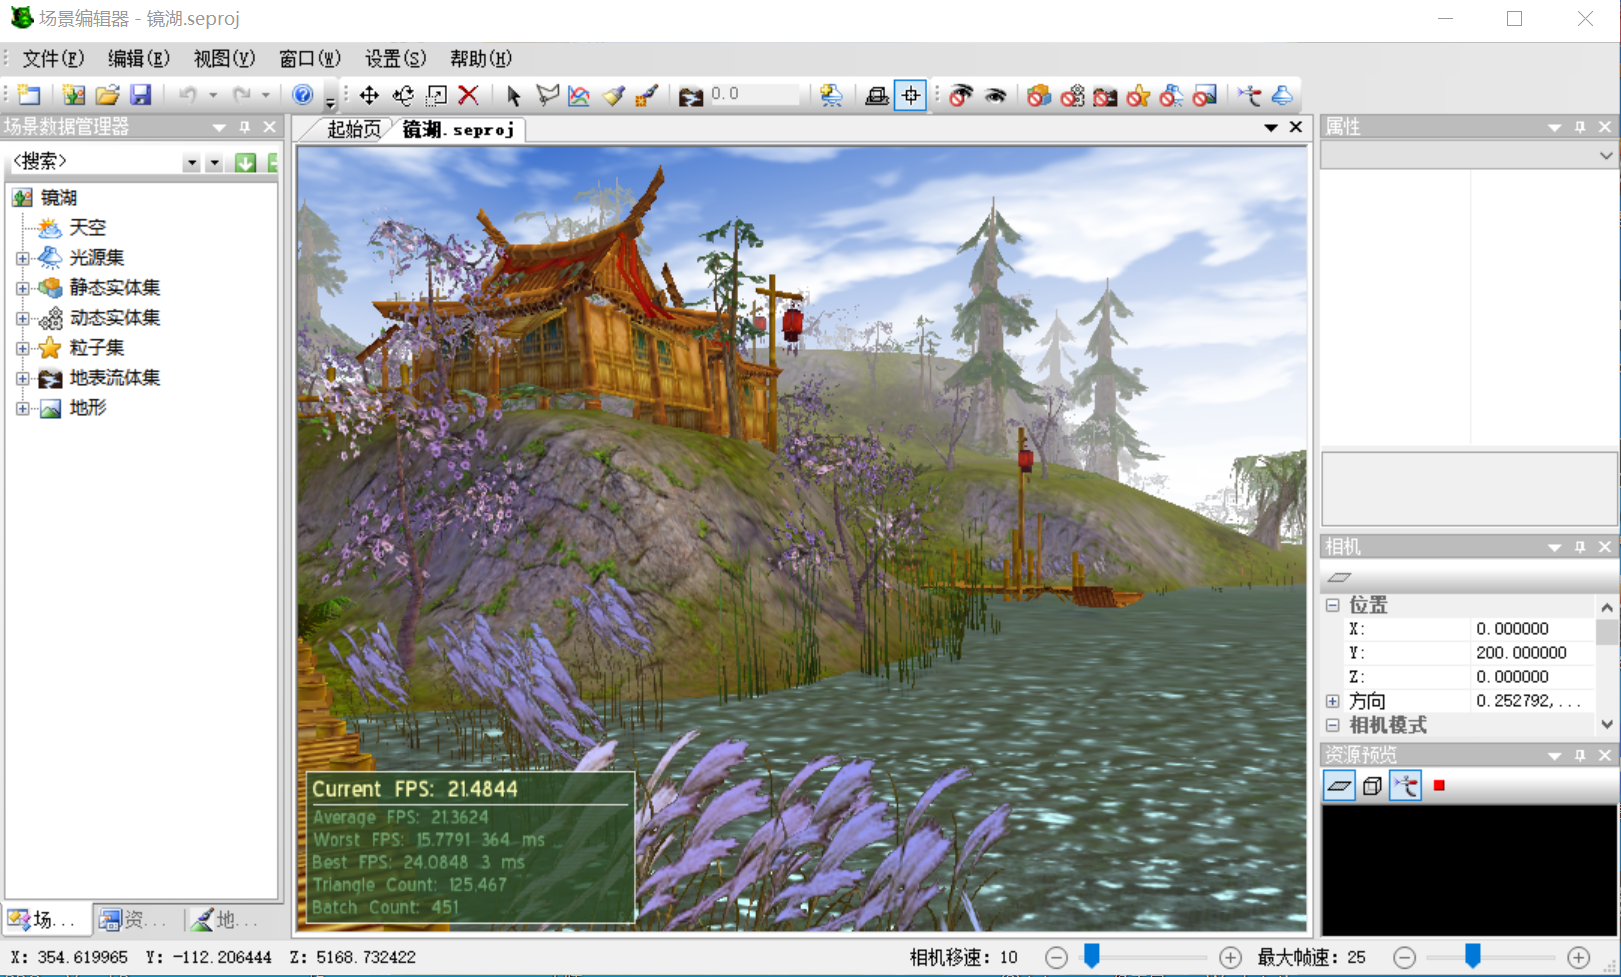Toggle the hide-selected eye icon

(961, 95)
